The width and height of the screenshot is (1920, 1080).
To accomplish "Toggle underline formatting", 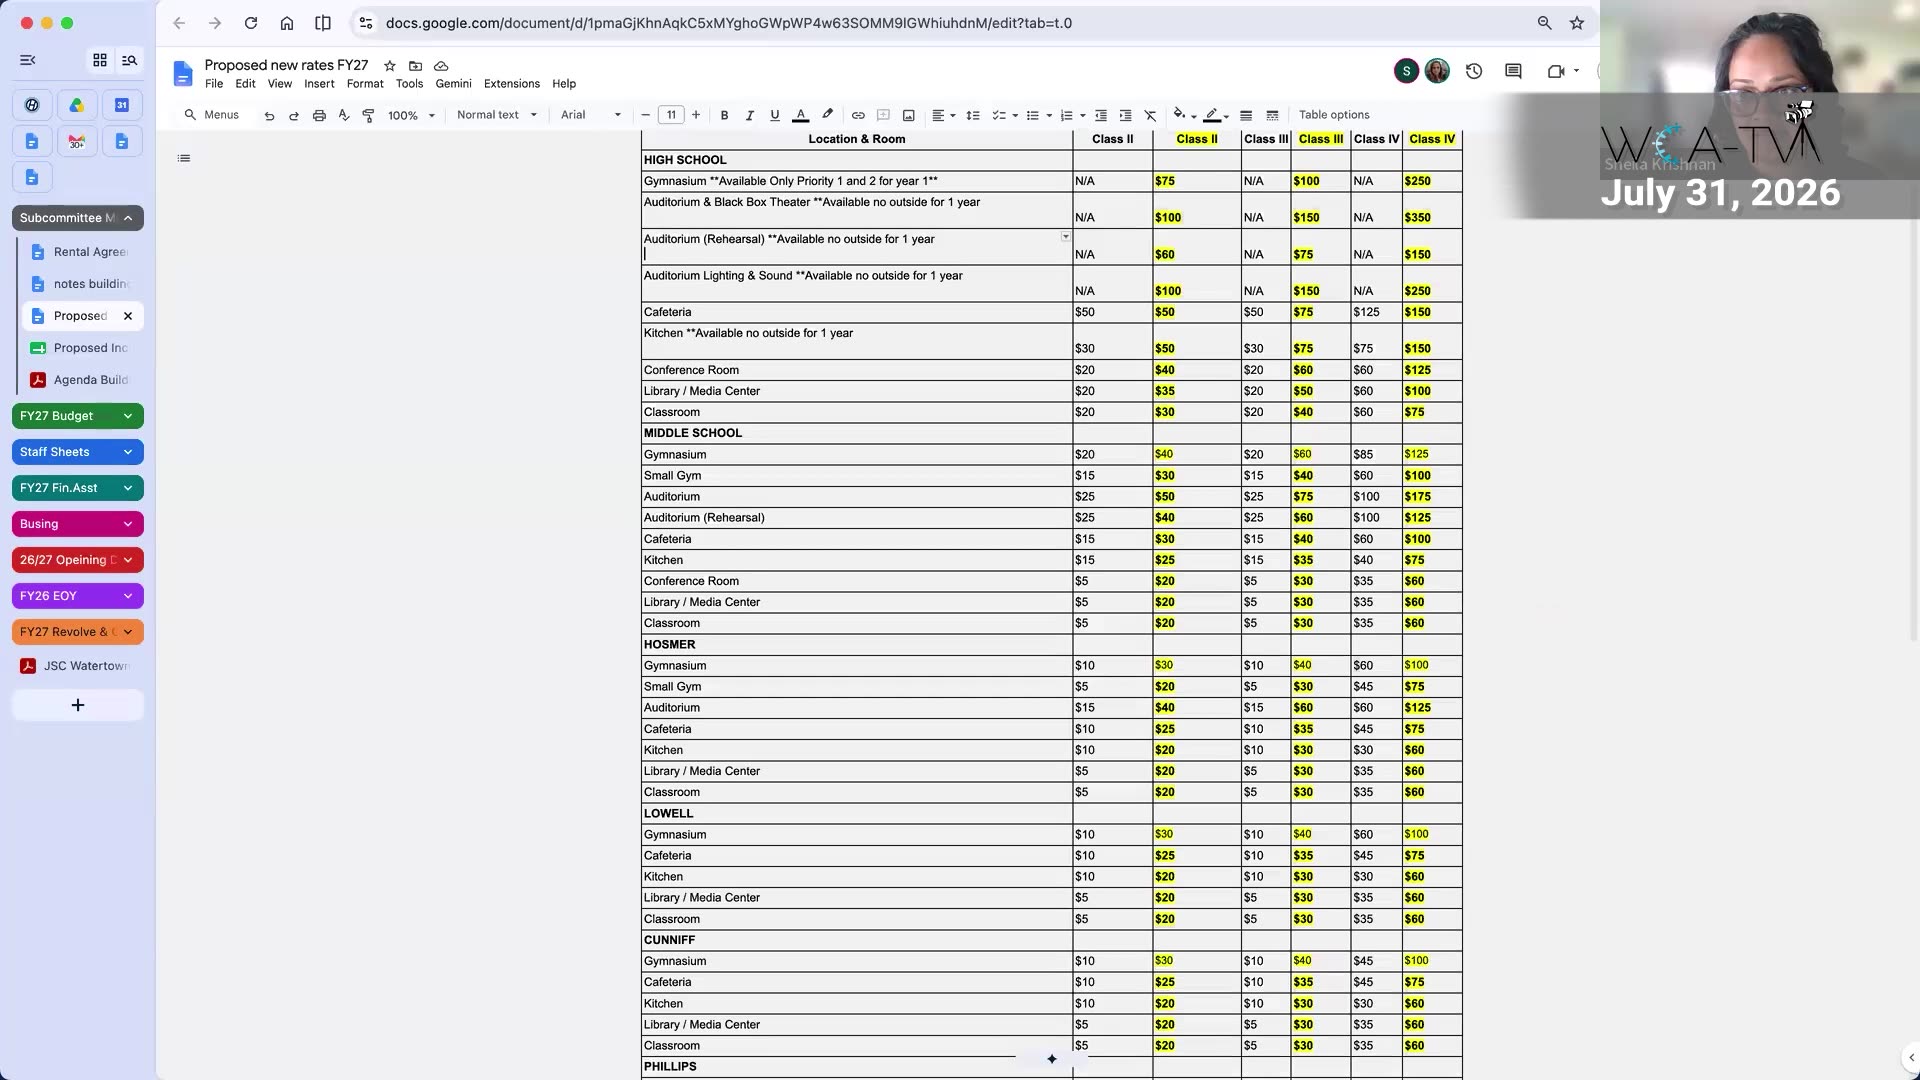I will (774, 115).
